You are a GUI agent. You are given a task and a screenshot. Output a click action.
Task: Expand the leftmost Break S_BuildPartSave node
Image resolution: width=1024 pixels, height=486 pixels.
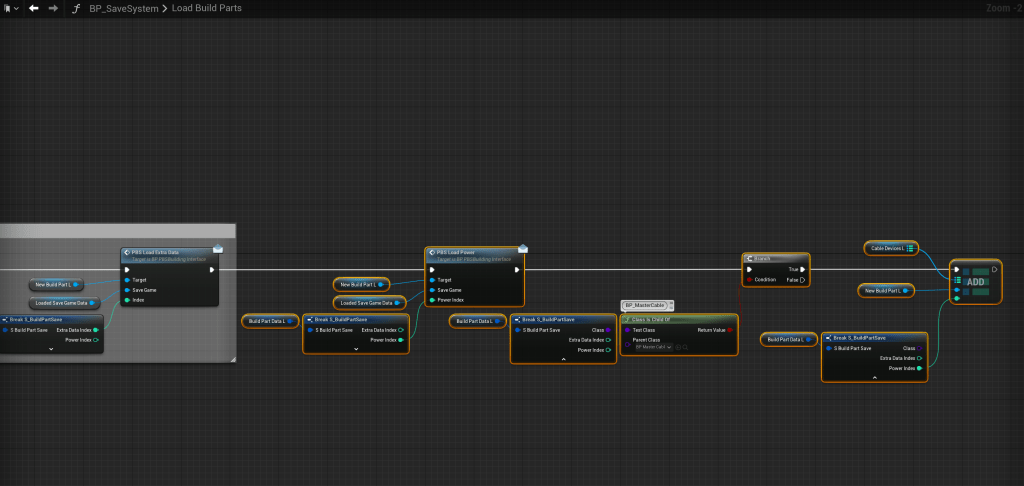tap(50, 349)
